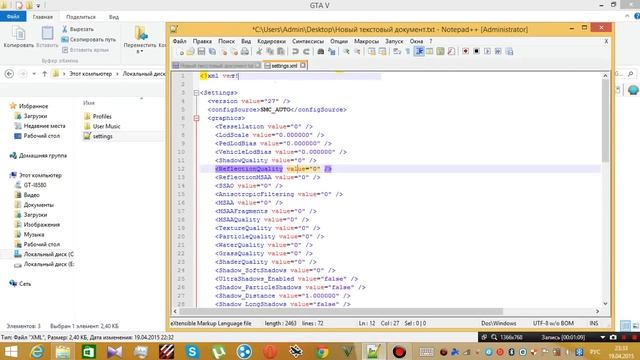Collapse the graphics fold marker
This screenshot has height=360, width=640.
tap(196, 118)
